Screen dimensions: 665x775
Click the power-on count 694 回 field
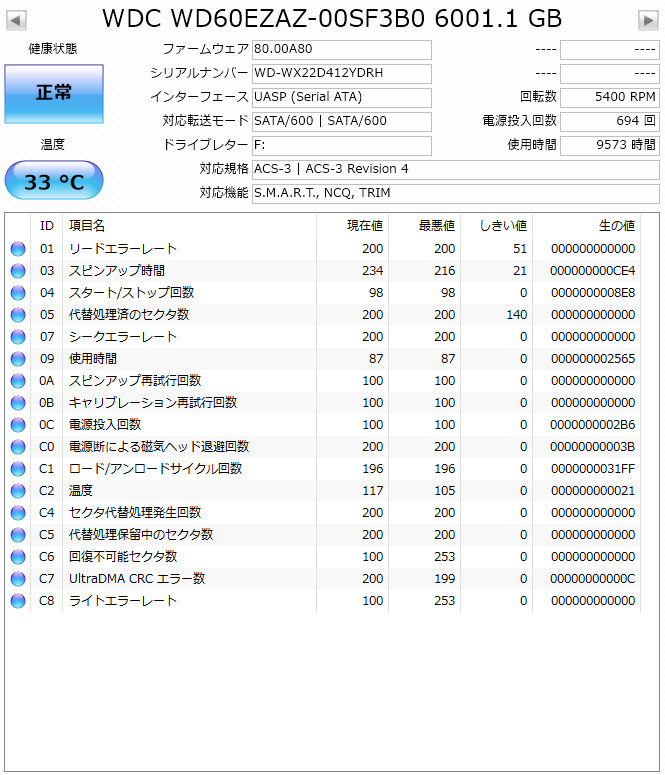610,121
